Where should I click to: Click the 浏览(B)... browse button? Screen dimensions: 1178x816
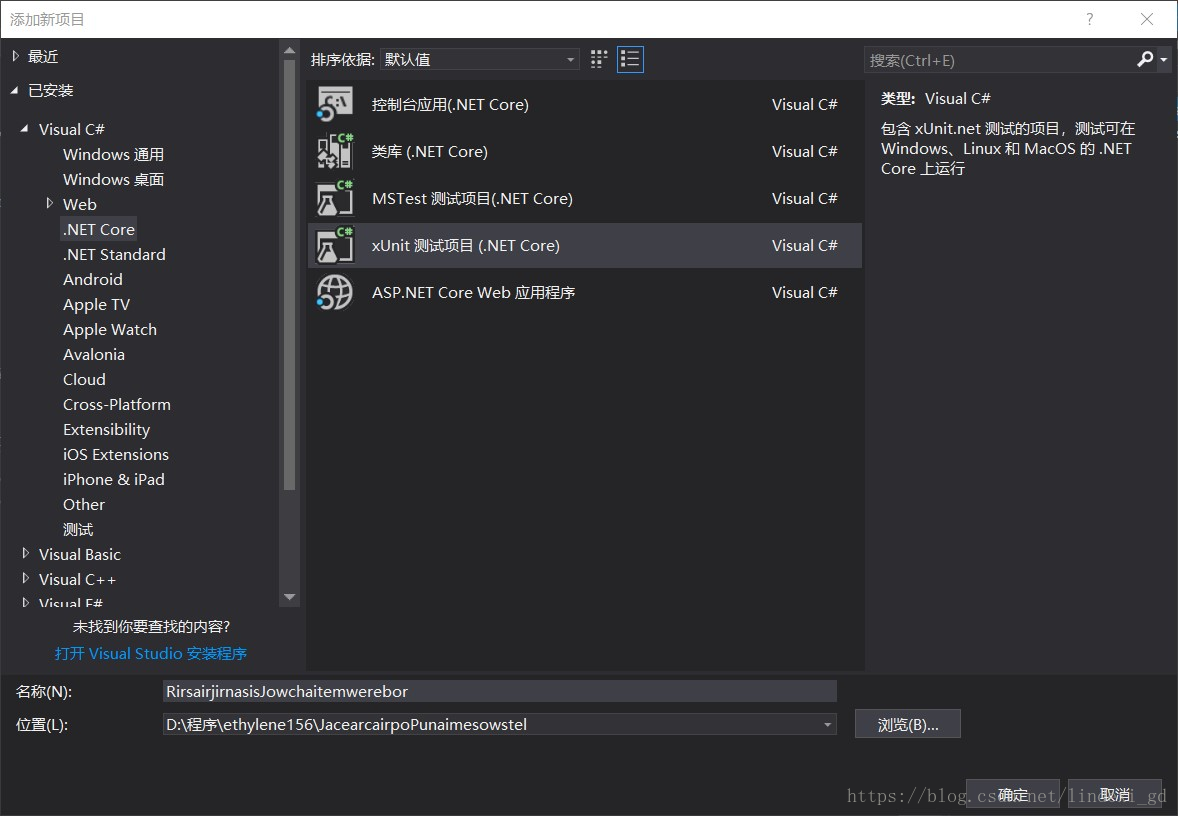point(908,724)
